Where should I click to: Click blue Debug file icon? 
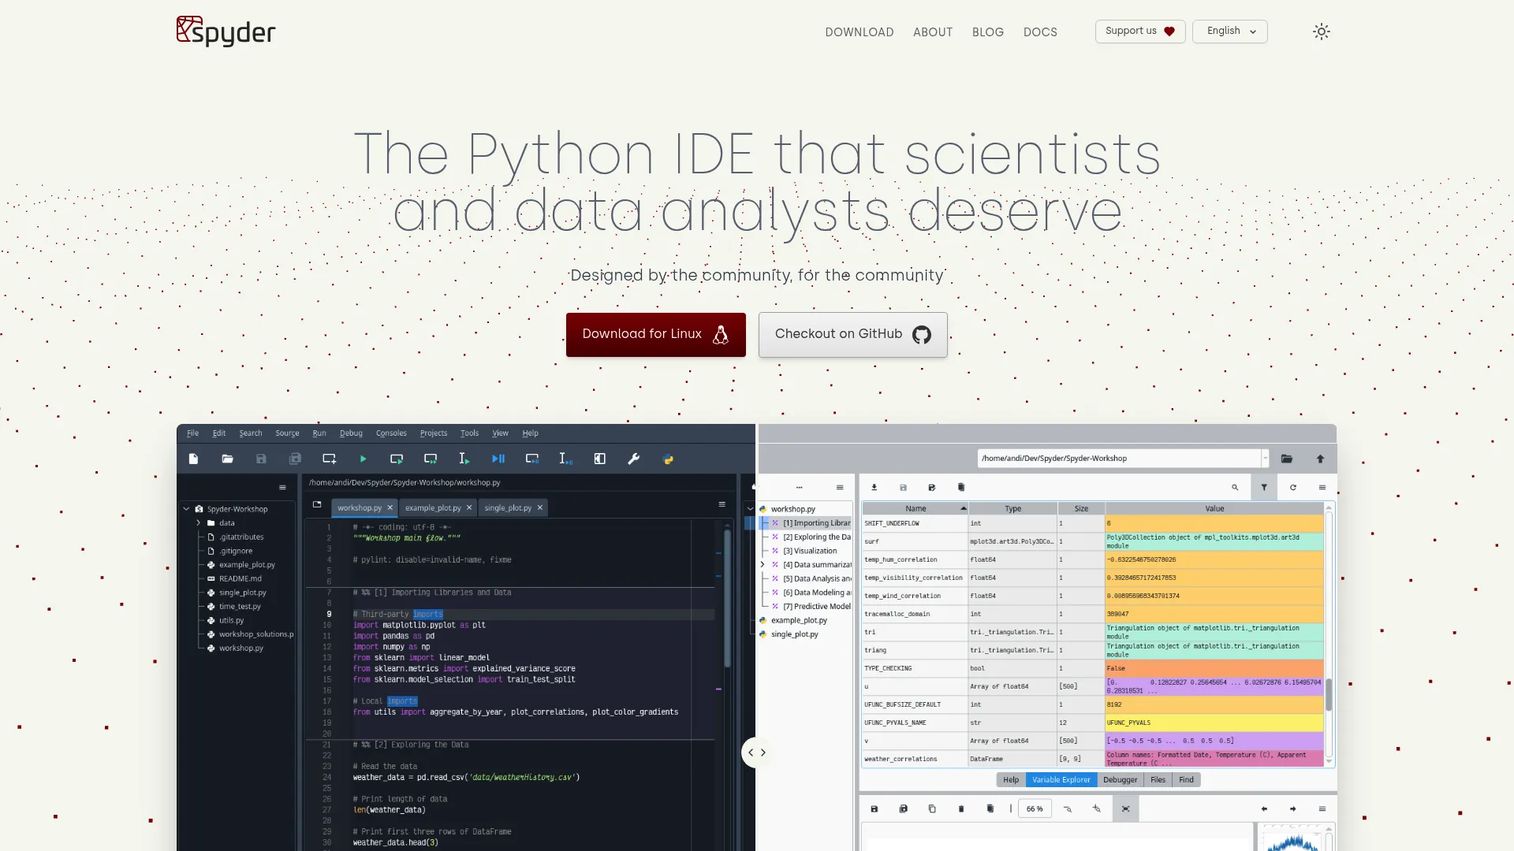(x=498, y=459)
